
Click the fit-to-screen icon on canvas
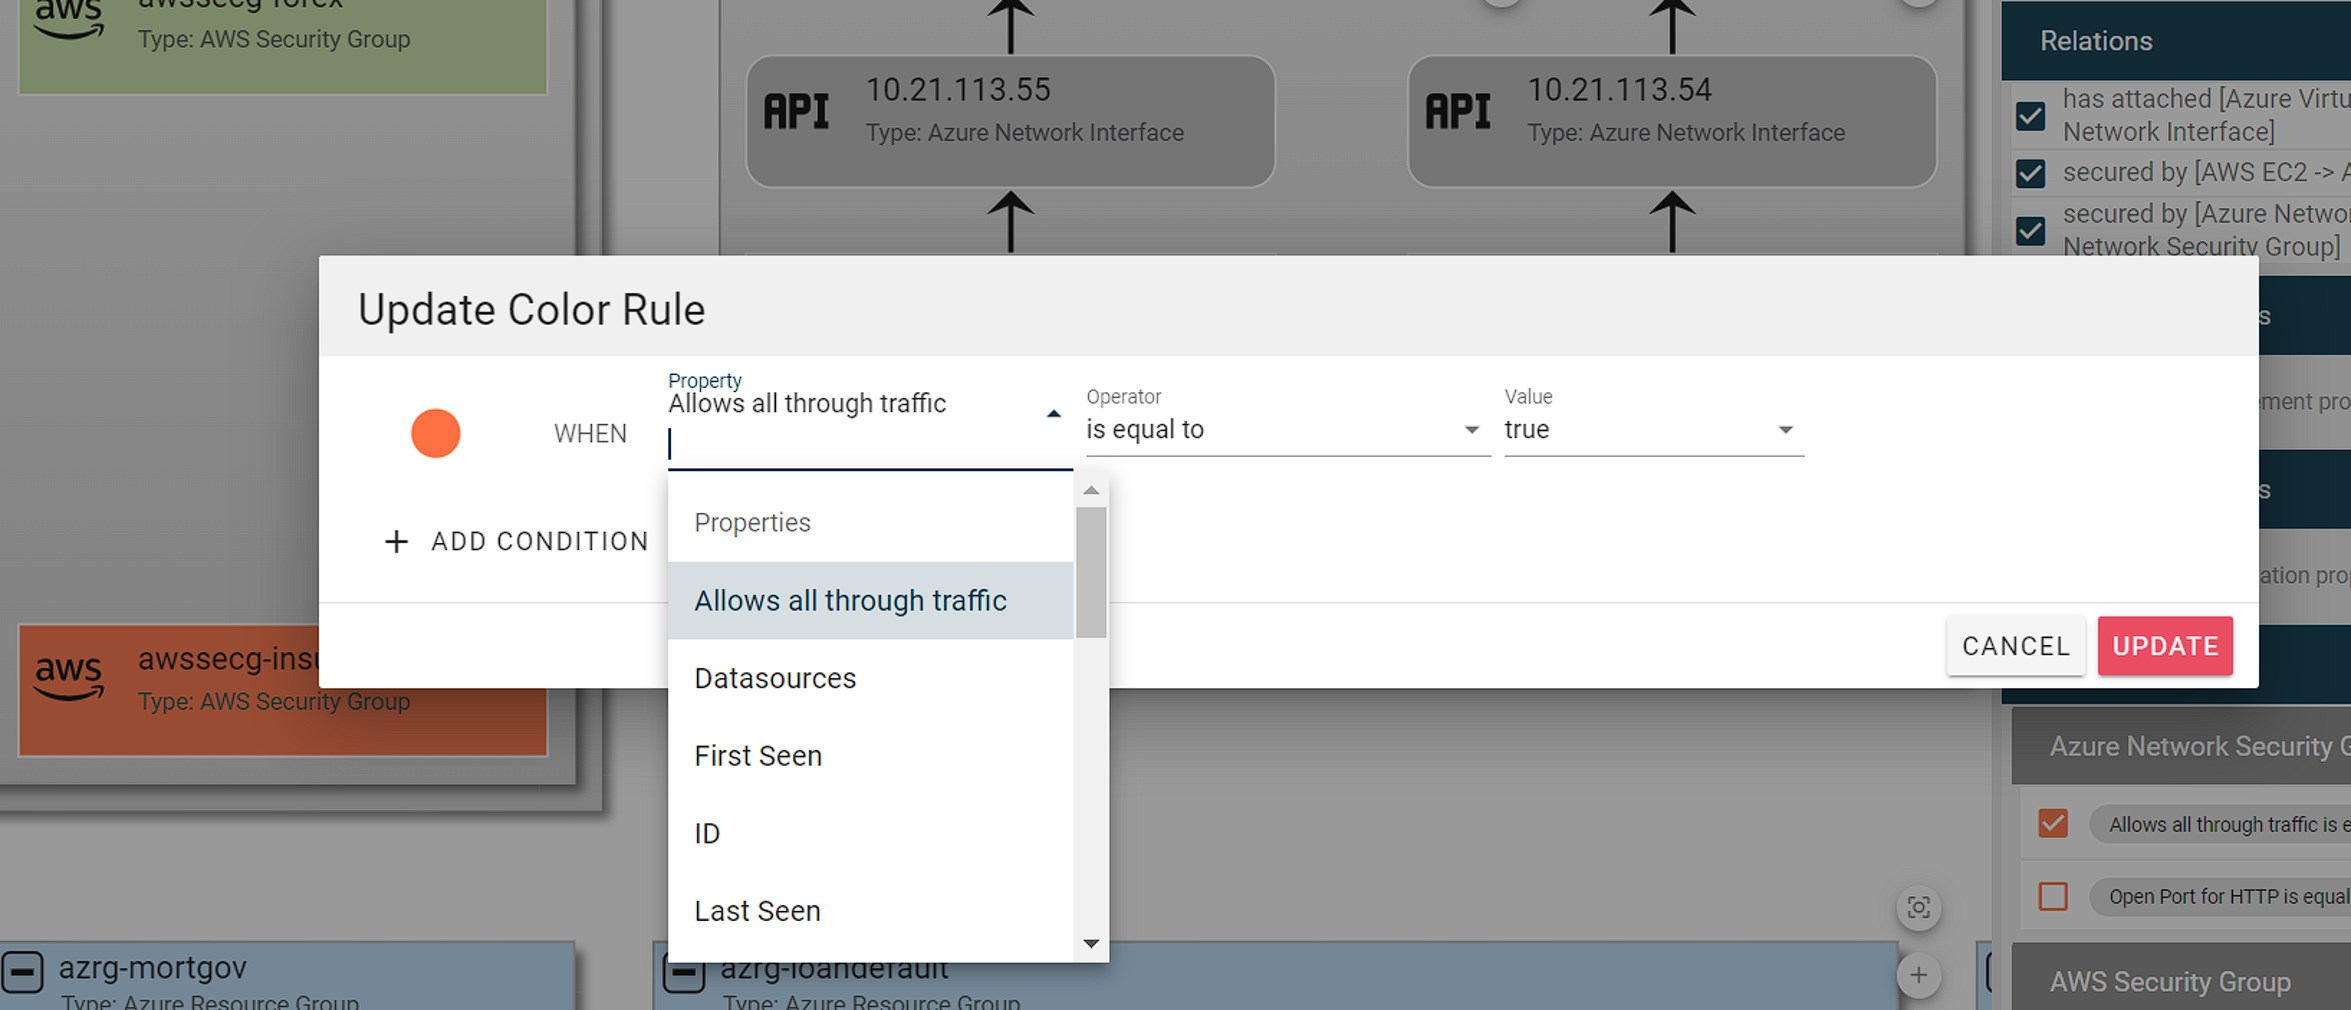[x=1918, y=907]
